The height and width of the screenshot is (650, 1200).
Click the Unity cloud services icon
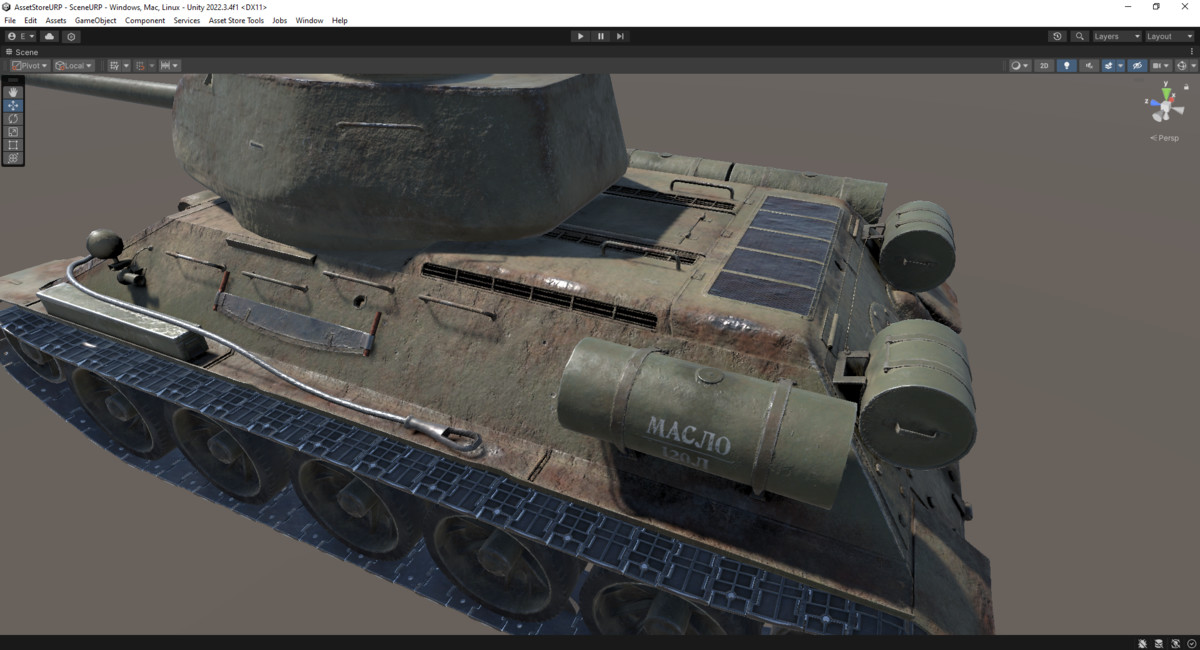[48, 36]
